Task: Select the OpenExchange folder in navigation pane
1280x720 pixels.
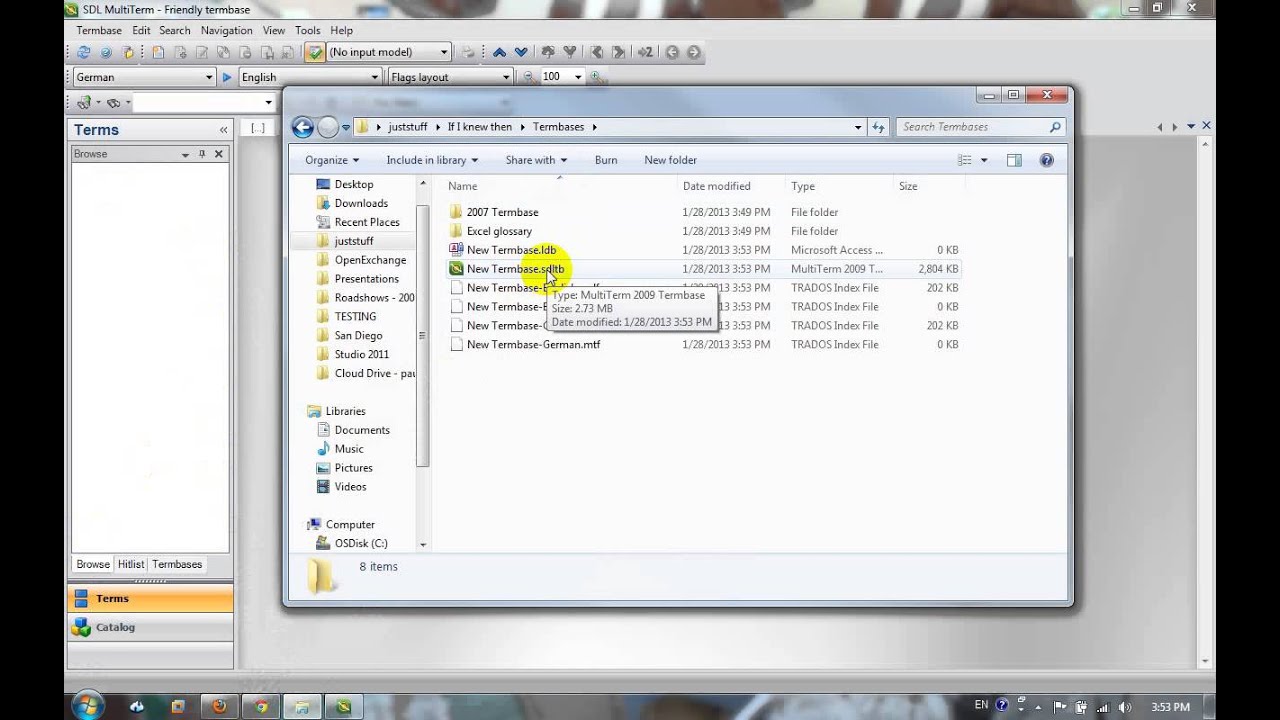Action: click(x=370, y=260)
